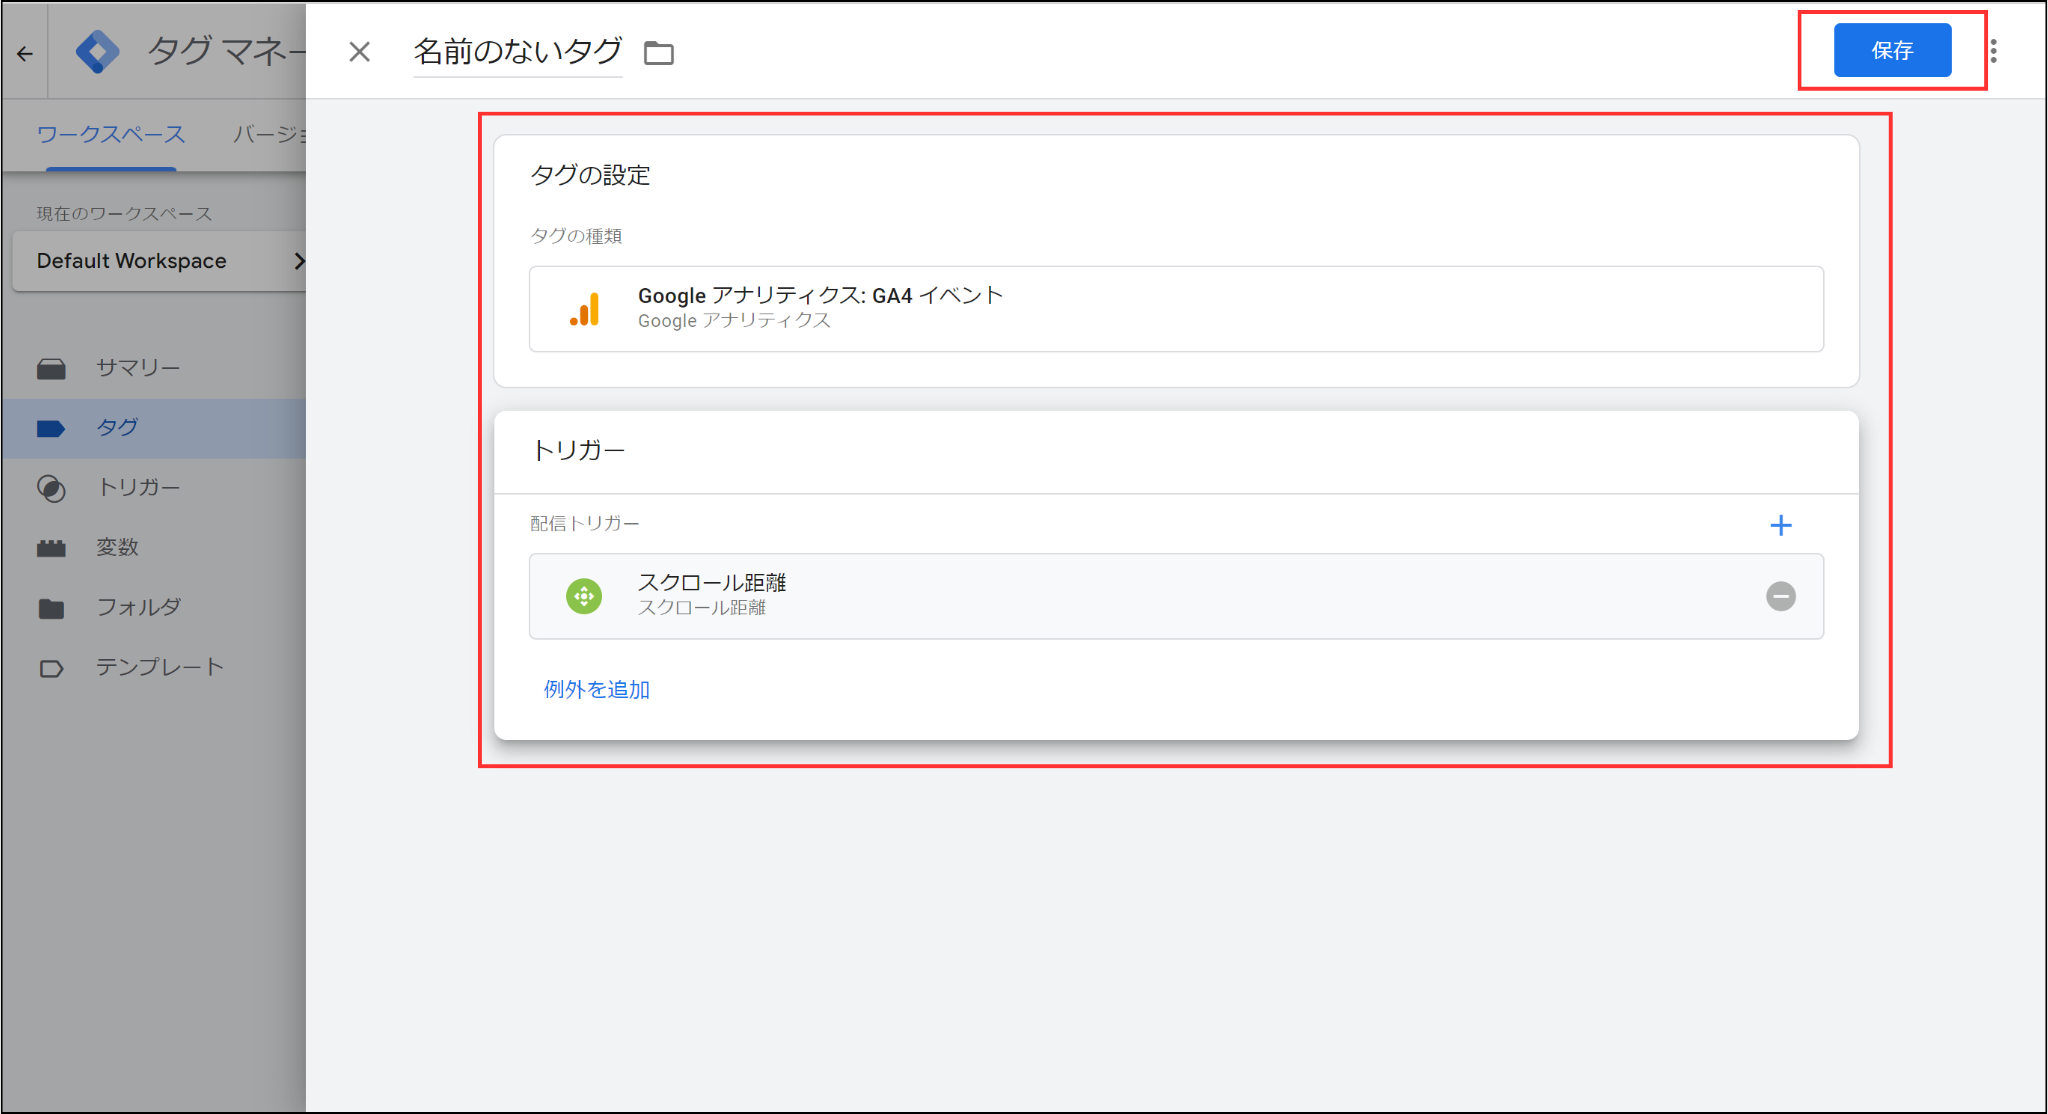Click the green scroll-depth trigger icon

pos(584,596)
